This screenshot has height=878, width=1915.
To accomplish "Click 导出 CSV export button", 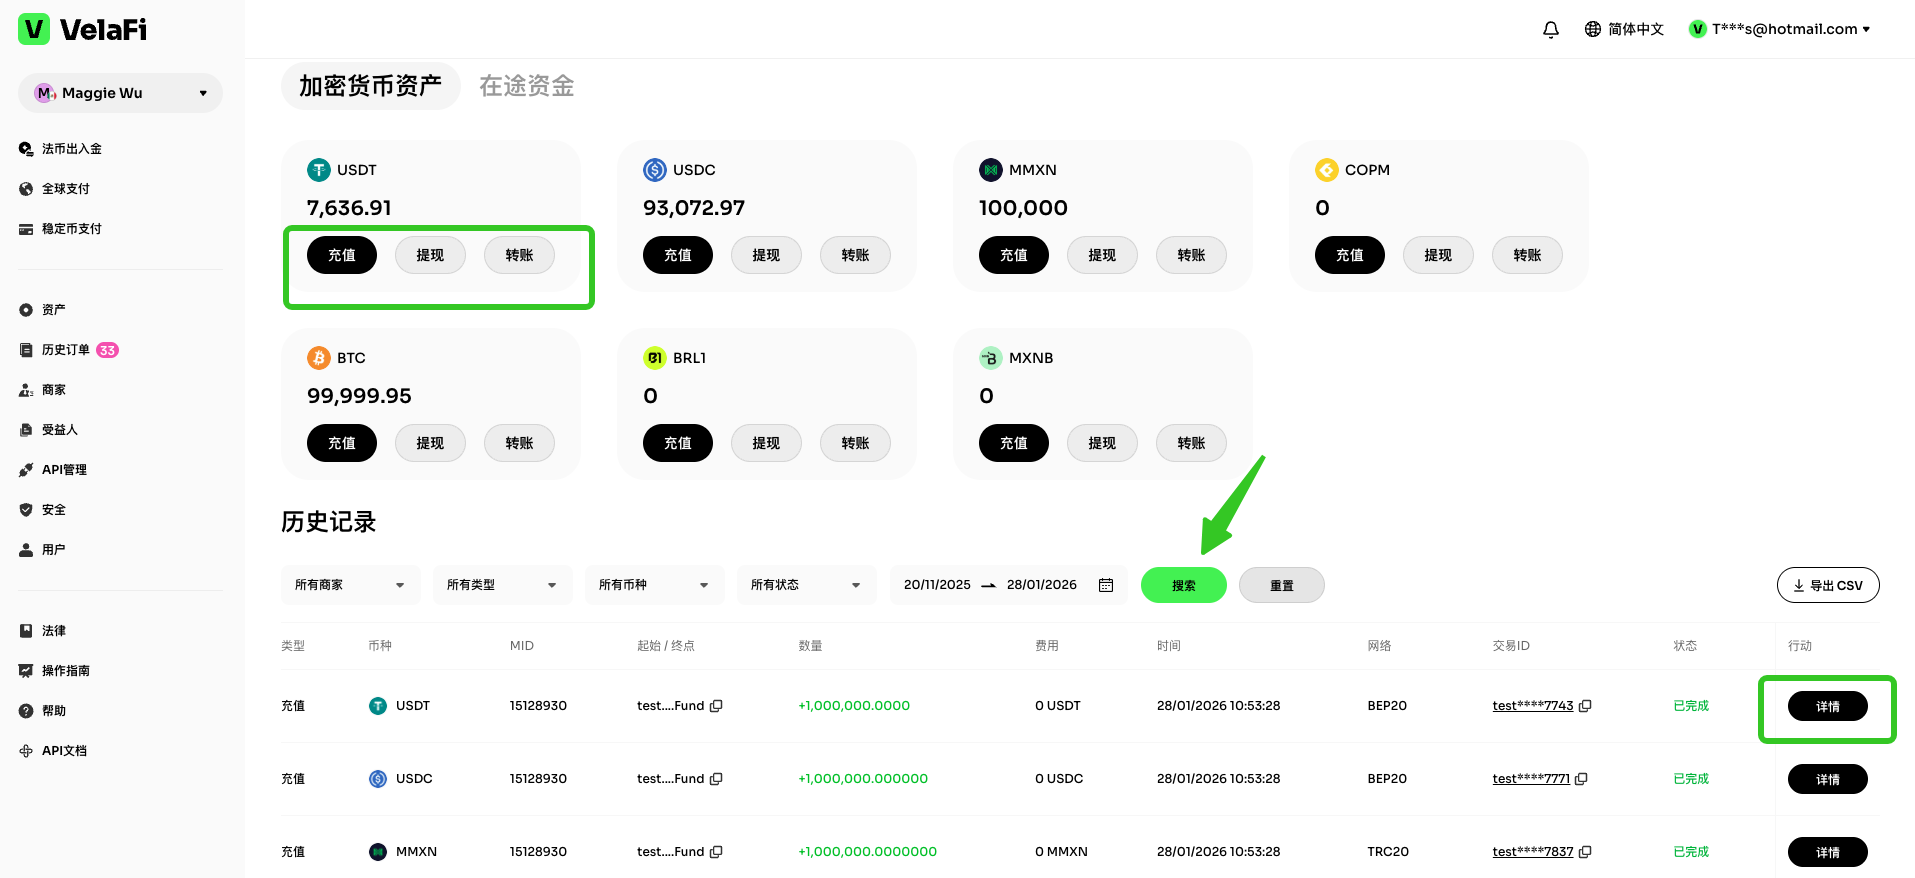I will [1827, 585].
